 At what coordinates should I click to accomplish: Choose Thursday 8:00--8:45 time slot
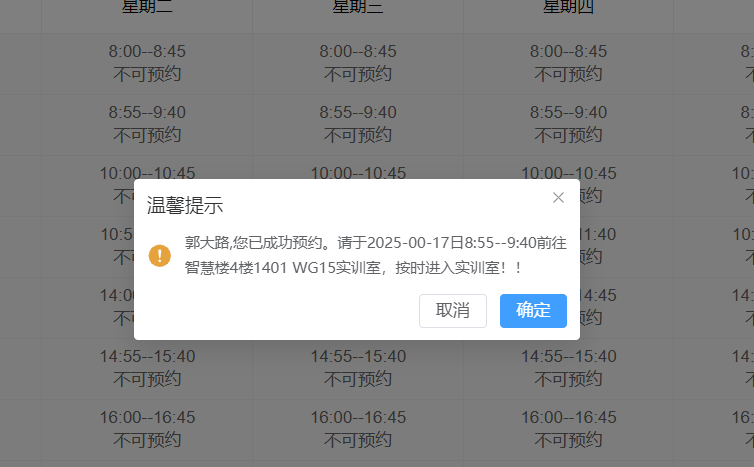(x=568, y=62)
